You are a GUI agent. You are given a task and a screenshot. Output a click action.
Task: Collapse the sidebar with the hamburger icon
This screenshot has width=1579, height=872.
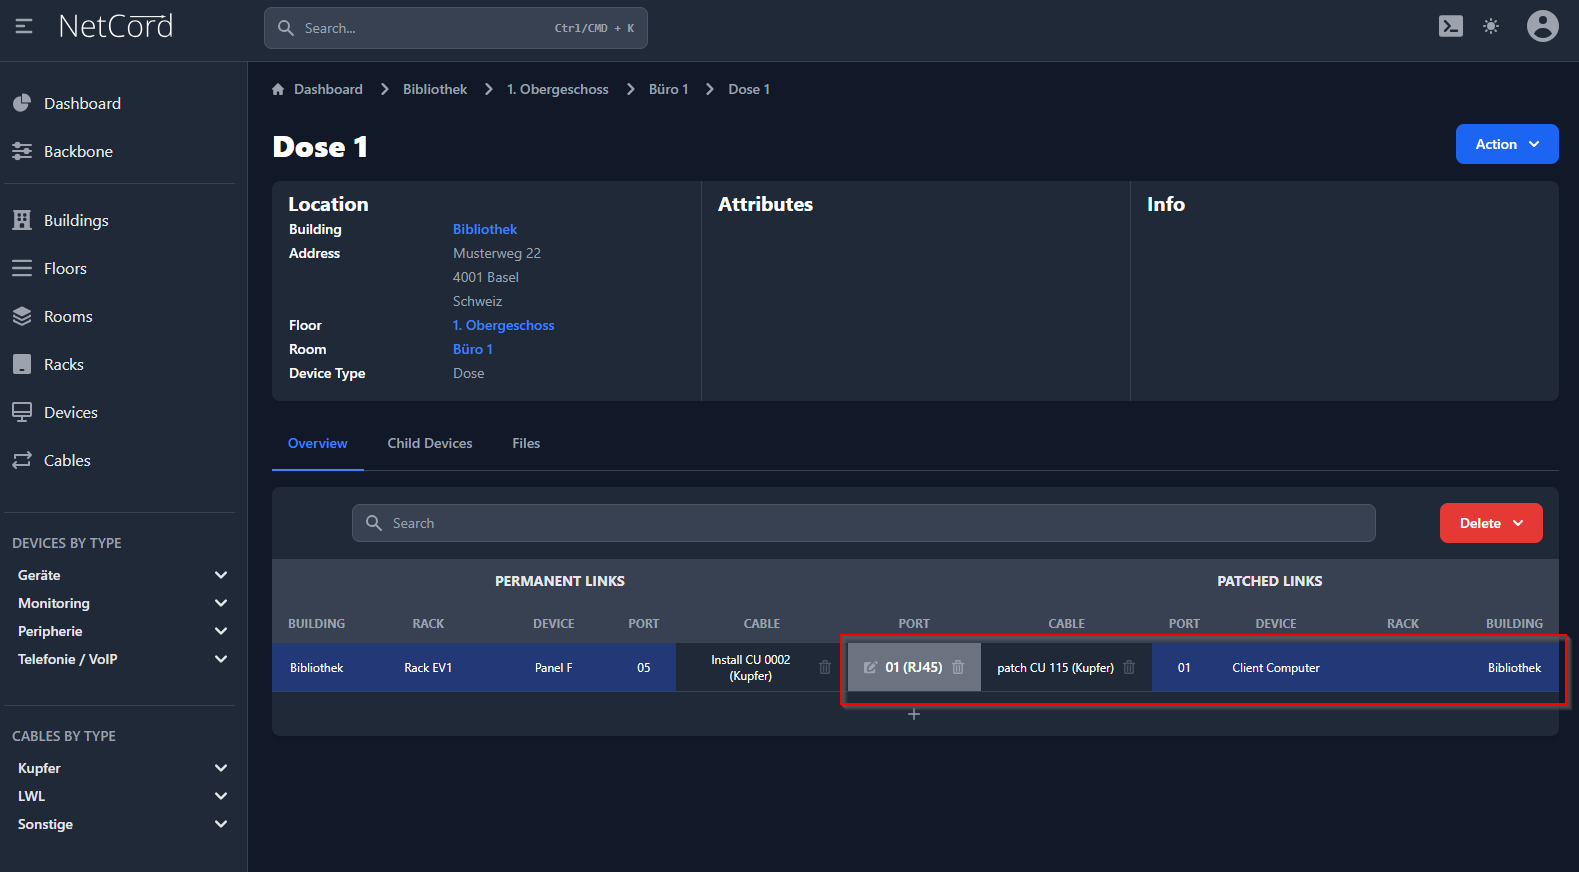[24, 27]
